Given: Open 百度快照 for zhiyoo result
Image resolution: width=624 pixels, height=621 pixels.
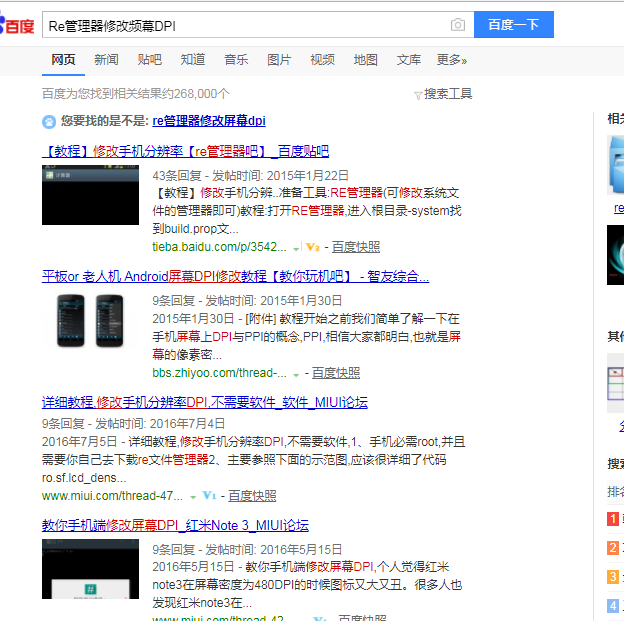Looking at the screenshot, I should 336,373.
